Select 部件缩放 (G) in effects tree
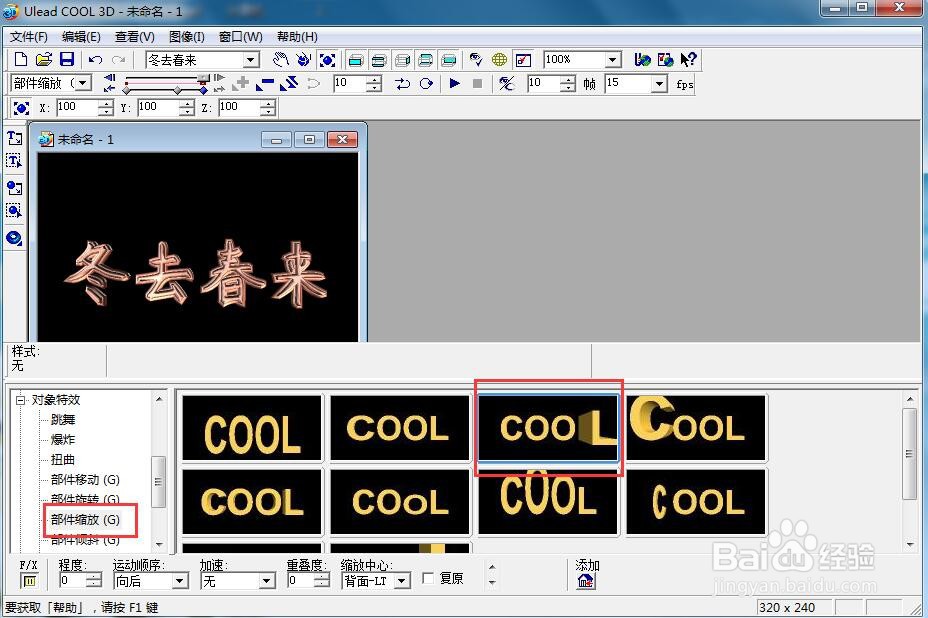 85,520
